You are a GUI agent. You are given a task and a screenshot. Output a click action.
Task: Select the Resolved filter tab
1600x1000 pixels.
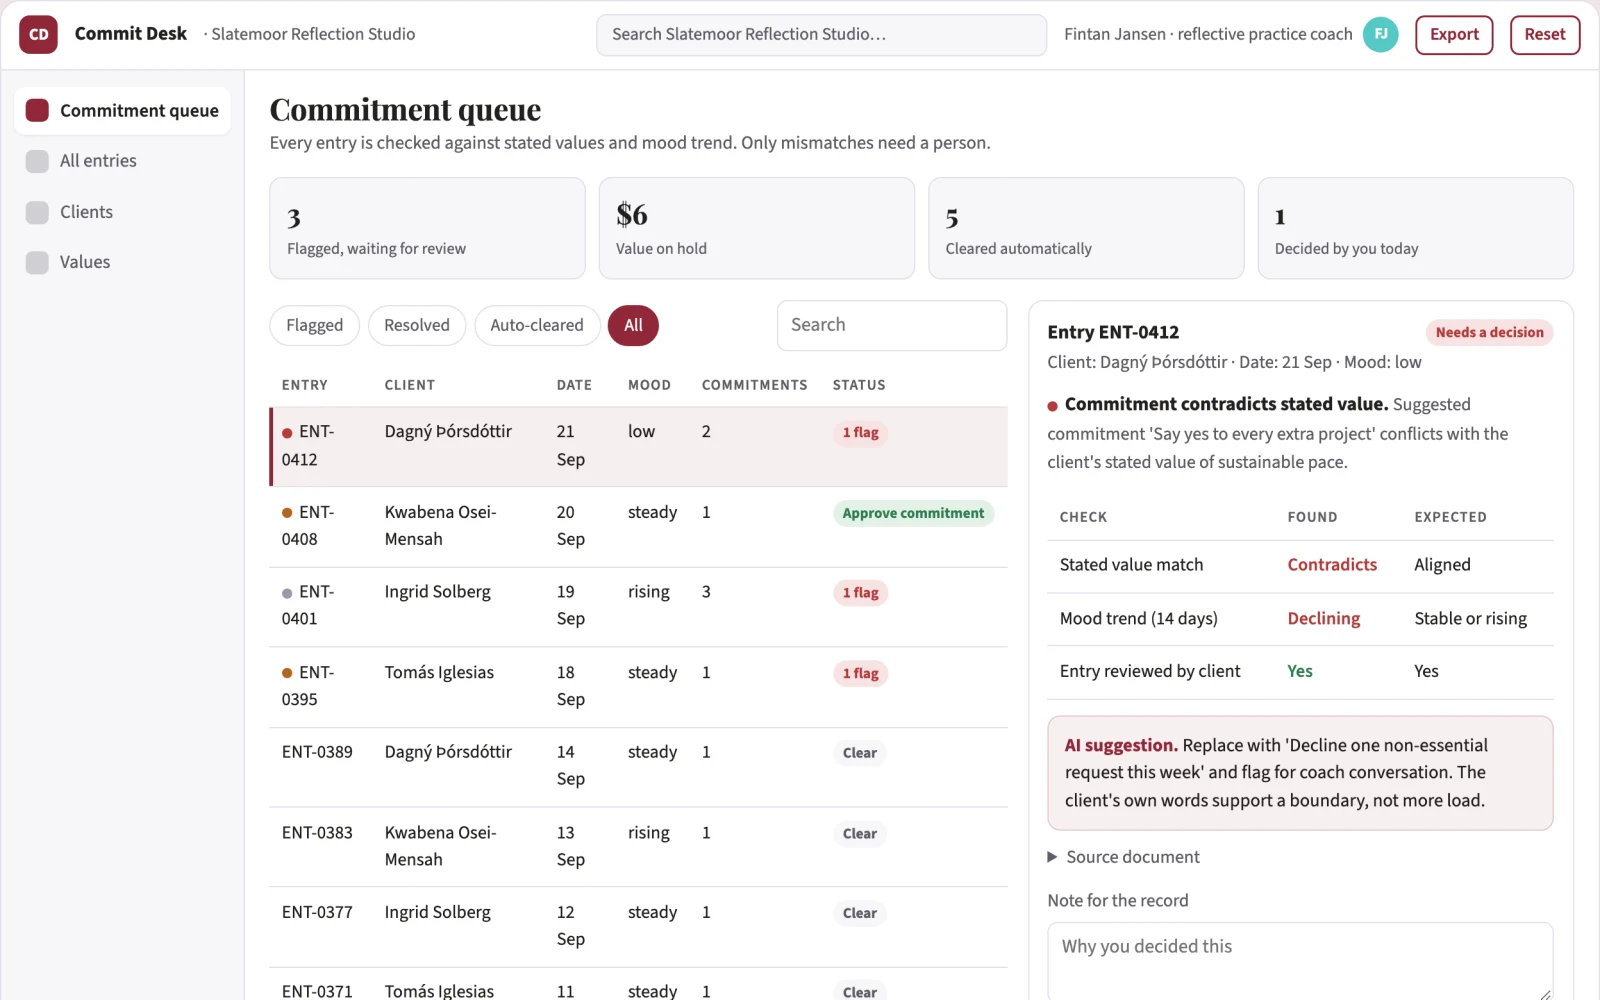click(x=417, y=325)
